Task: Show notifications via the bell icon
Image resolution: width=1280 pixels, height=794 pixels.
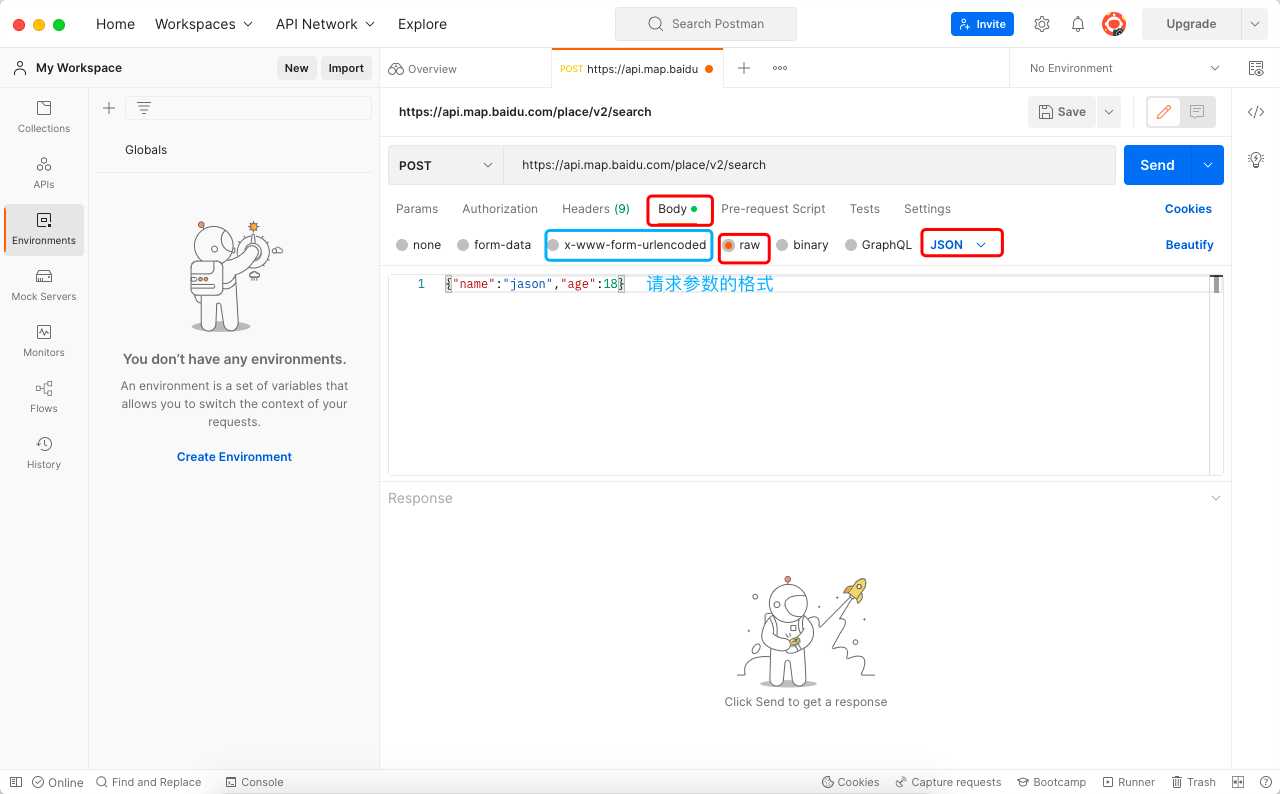Action: click(1078, 24)
